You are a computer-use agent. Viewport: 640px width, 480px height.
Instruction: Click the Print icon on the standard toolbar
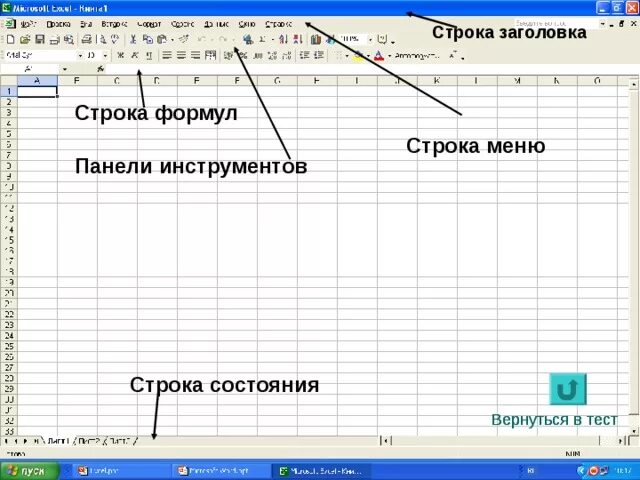(86, 40)
